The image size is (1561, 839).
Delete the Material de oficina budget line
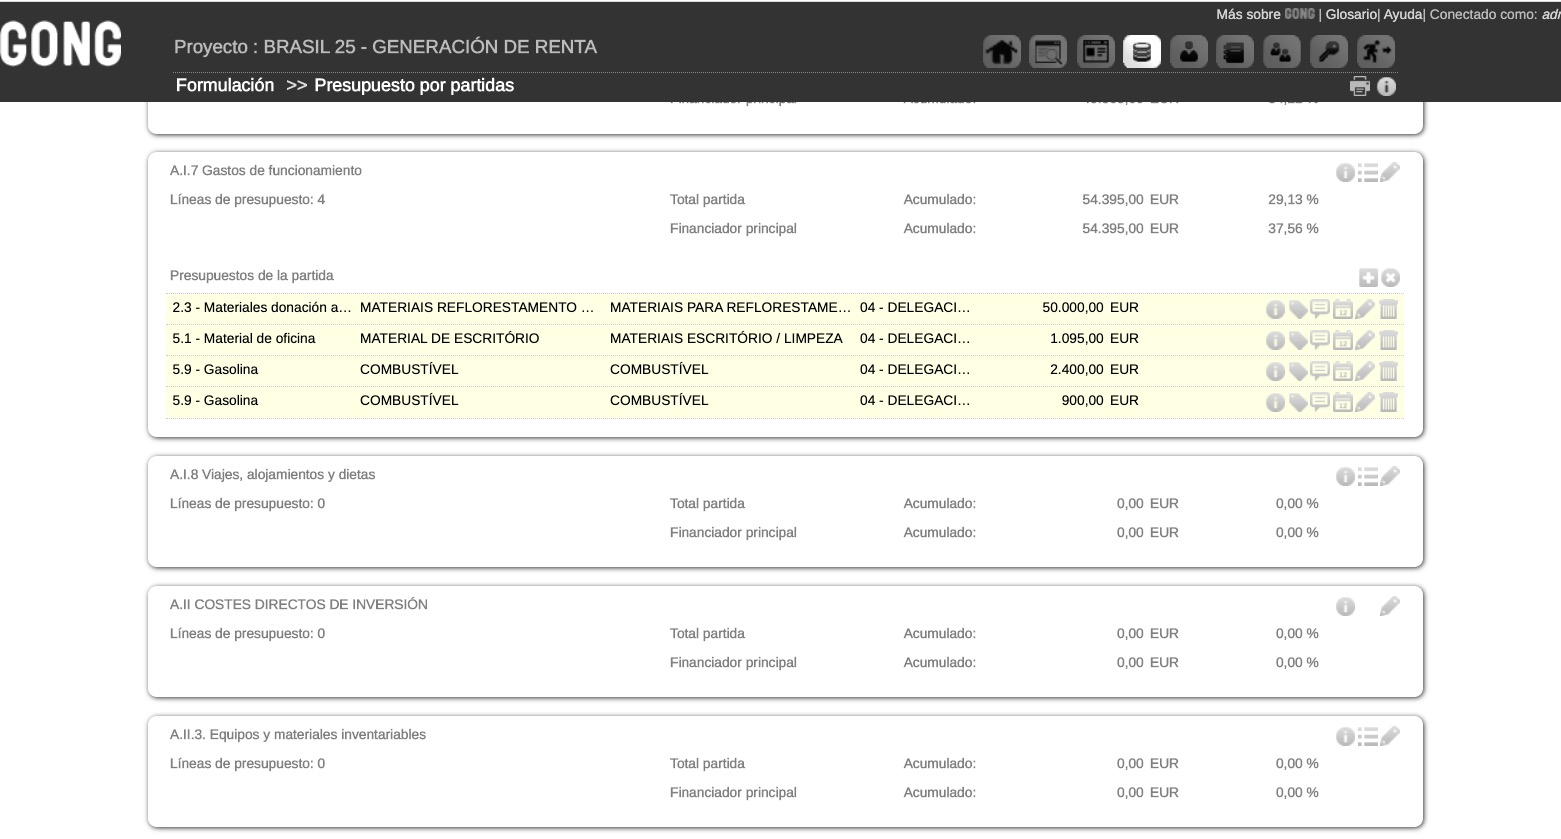tap(1388, 340)
